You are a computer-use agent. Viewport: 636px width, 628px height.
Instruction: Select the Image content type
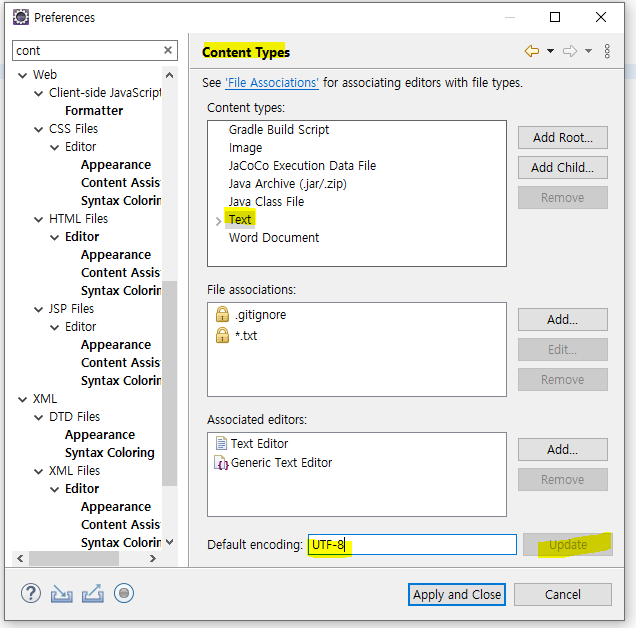[245, 148]
